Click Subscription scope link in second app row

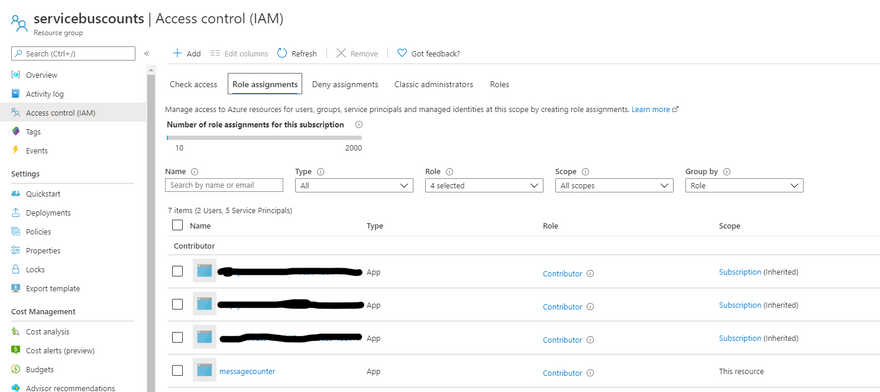(740, 305)
